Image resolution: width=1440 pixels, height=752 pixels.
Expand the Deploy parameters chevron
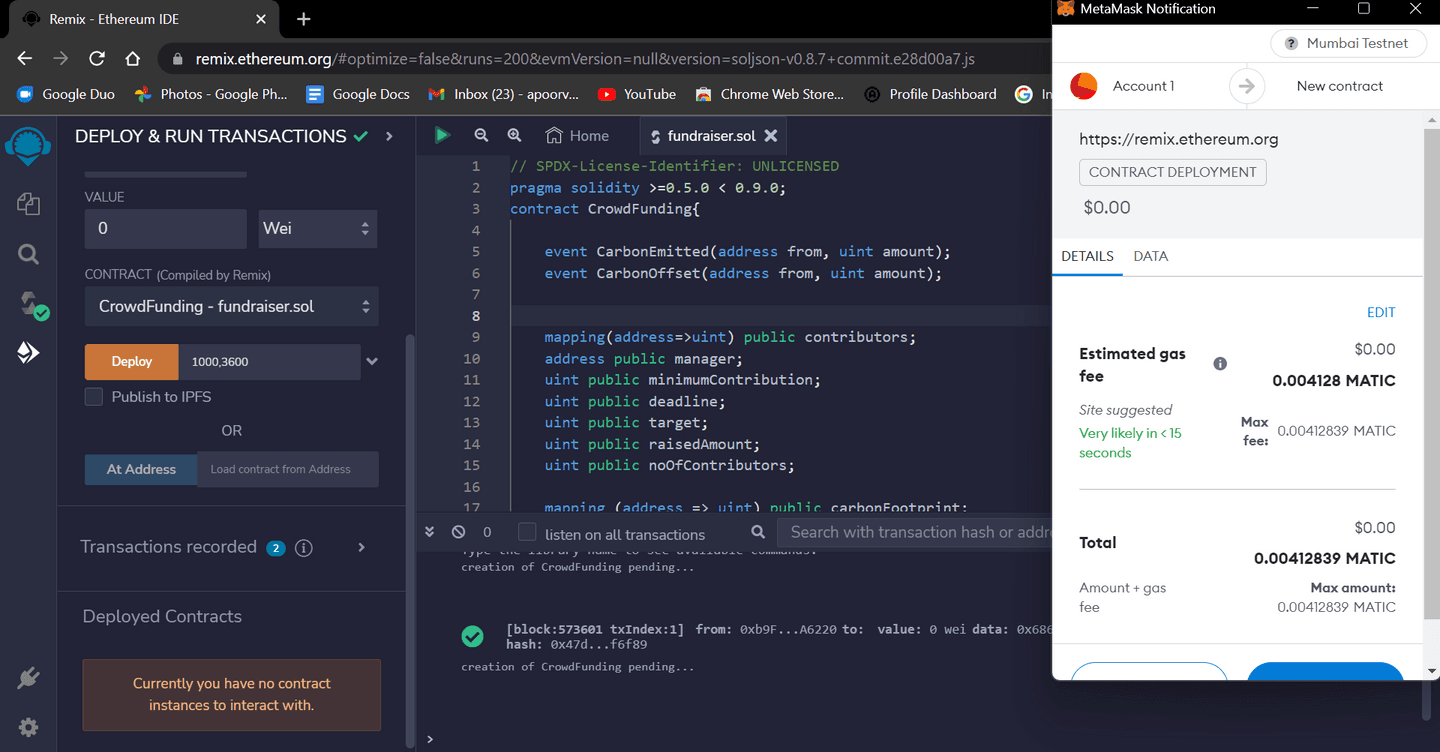click(372, 362)
